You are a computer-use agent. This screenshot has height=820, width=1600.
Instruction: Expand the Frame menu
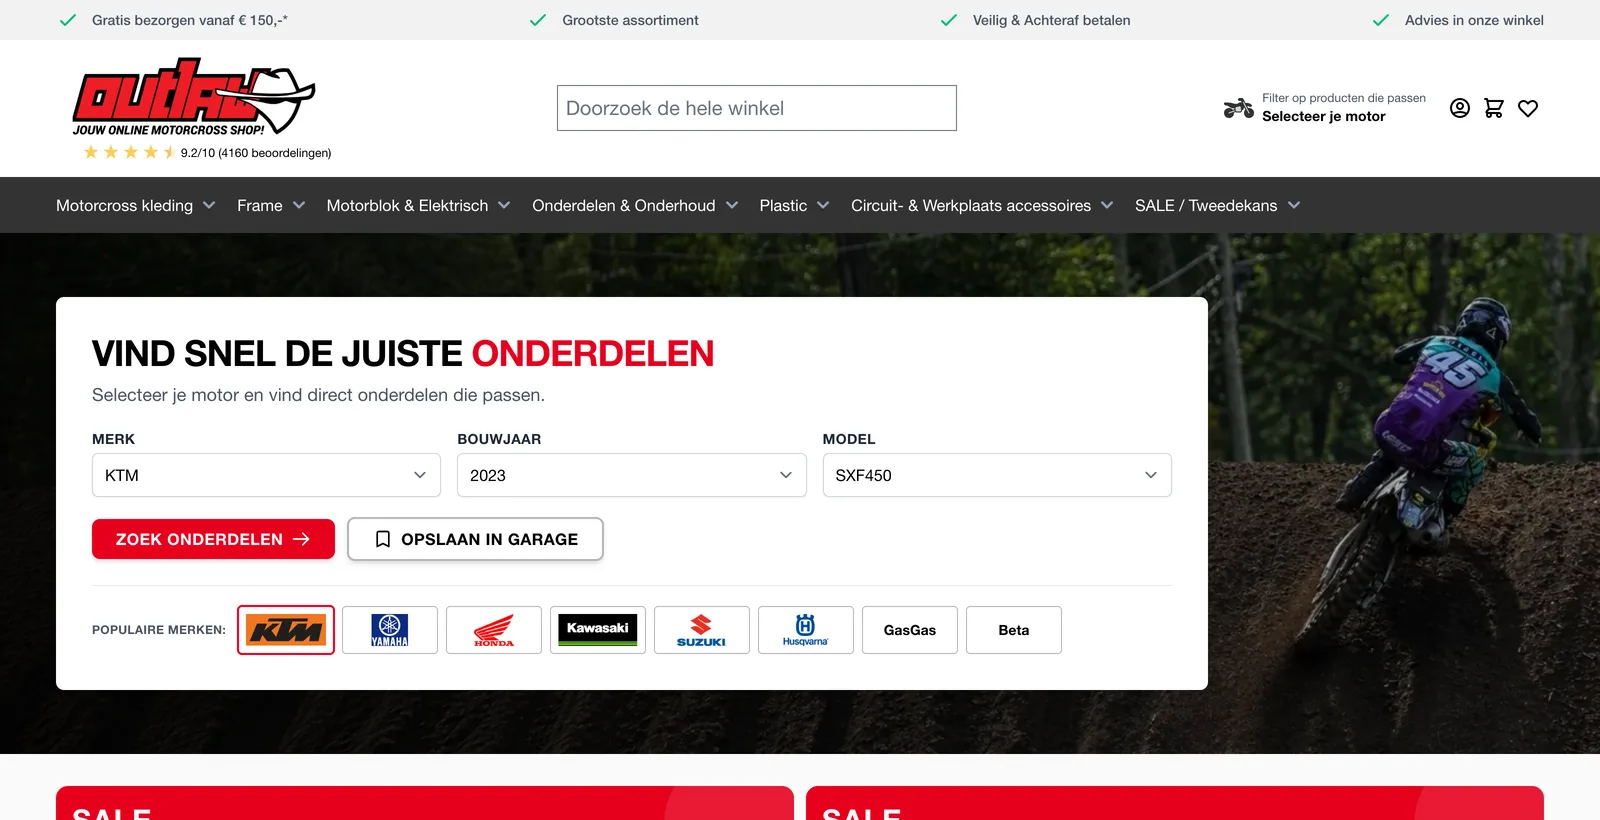coord(271,205)
